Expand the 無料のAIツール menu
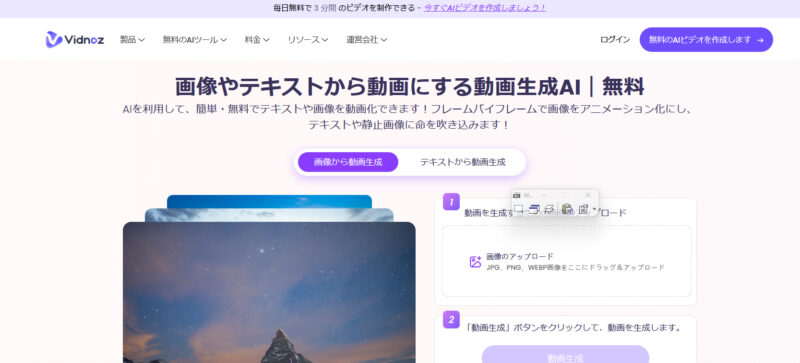Screen dimensions: 800x363 click(x=195, y=39)
